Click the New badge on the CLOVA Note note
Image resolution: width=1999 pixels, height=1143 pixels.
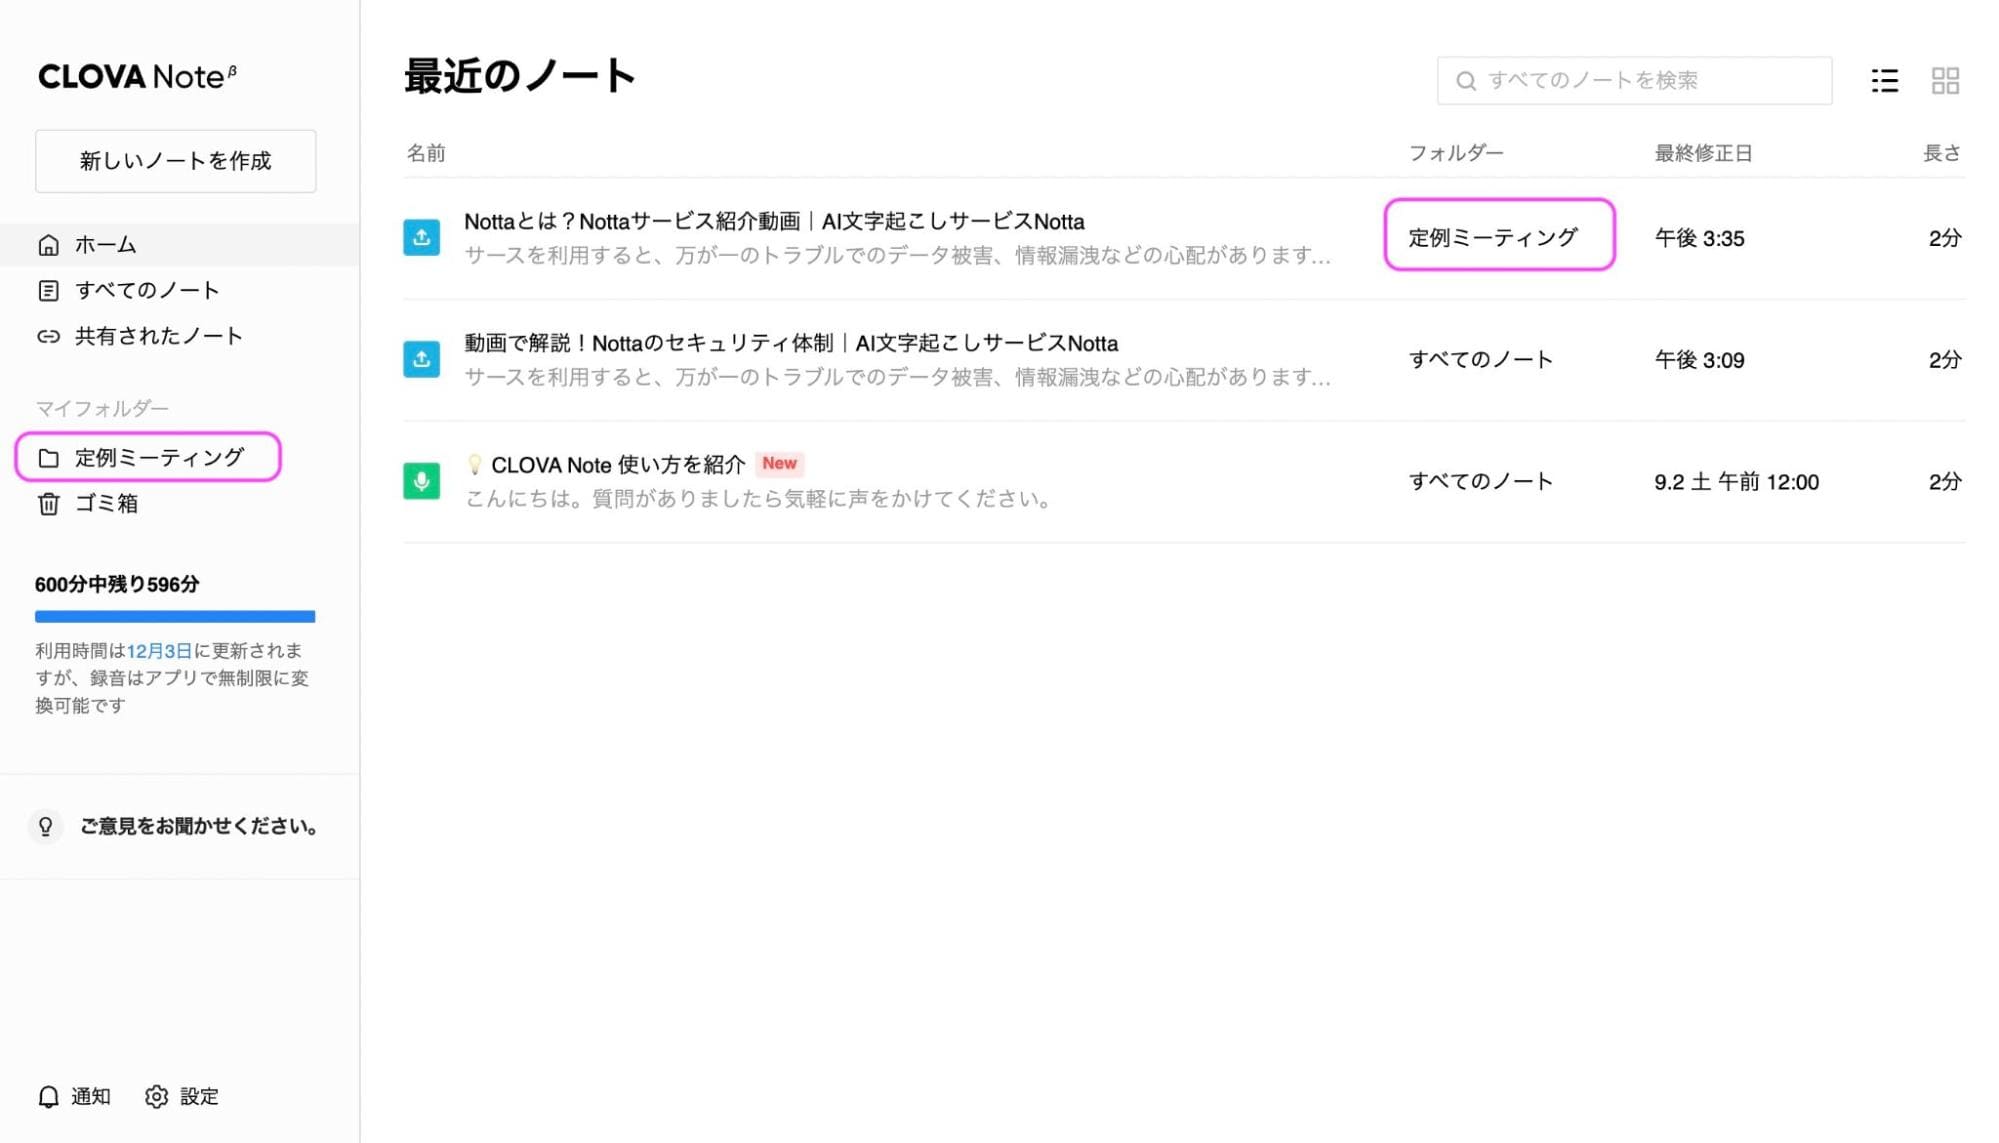click(779, 464)
